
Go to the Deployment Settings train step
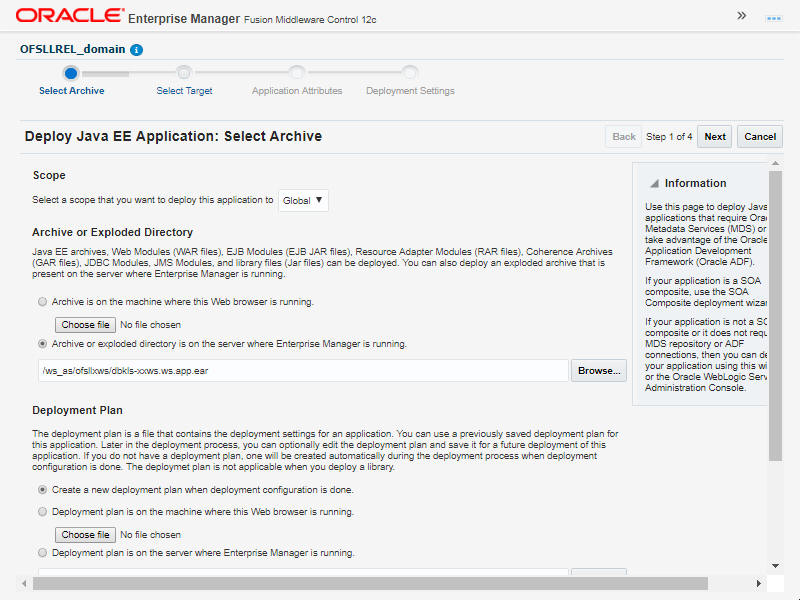point(410,81)
